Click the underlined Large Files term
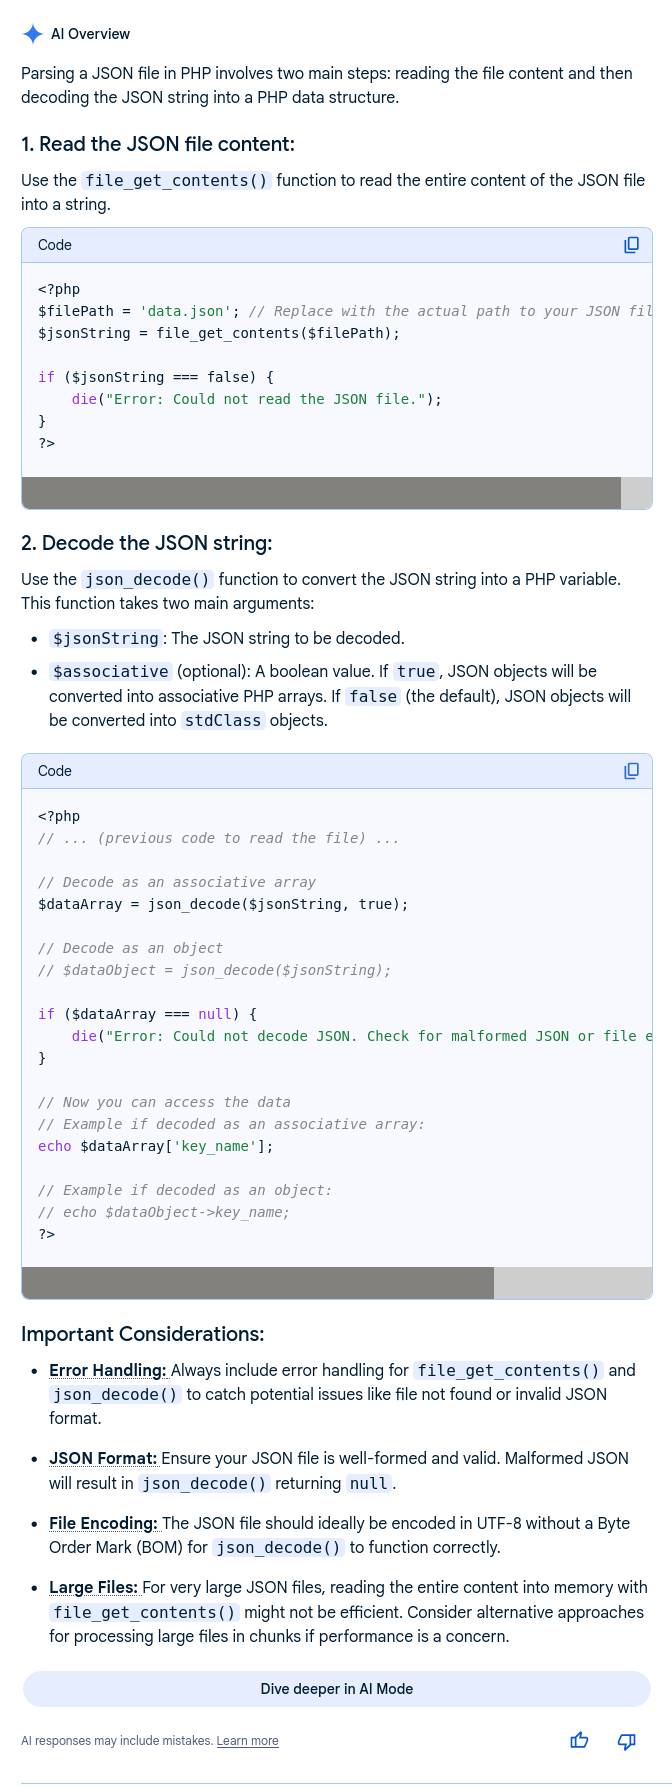The image size is (672, 1791). pos(94,1587)
